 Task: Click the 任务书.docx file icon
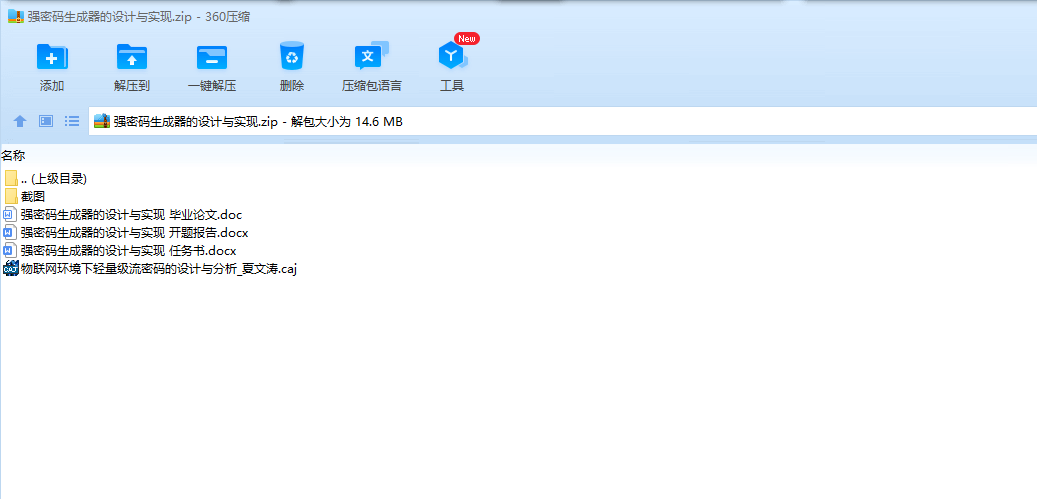10,250
